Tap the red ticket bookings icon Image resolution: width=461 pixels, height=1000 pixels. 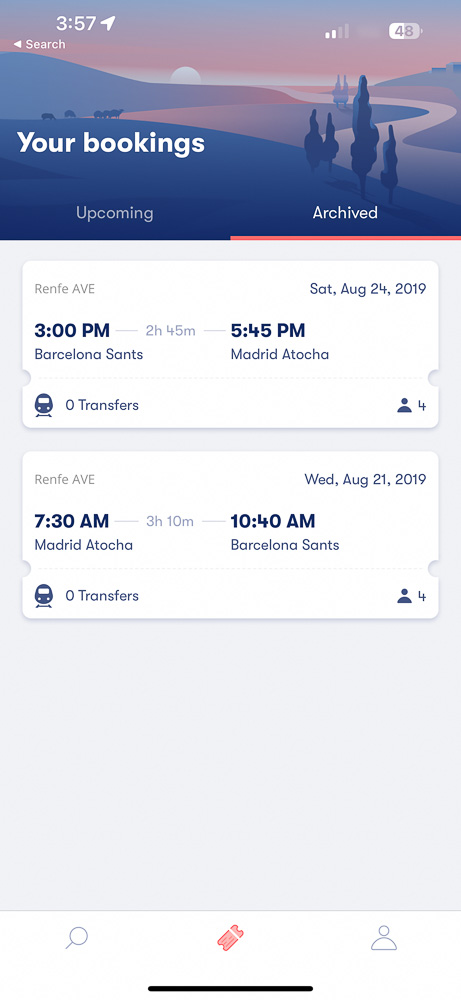tap(230, 938)
